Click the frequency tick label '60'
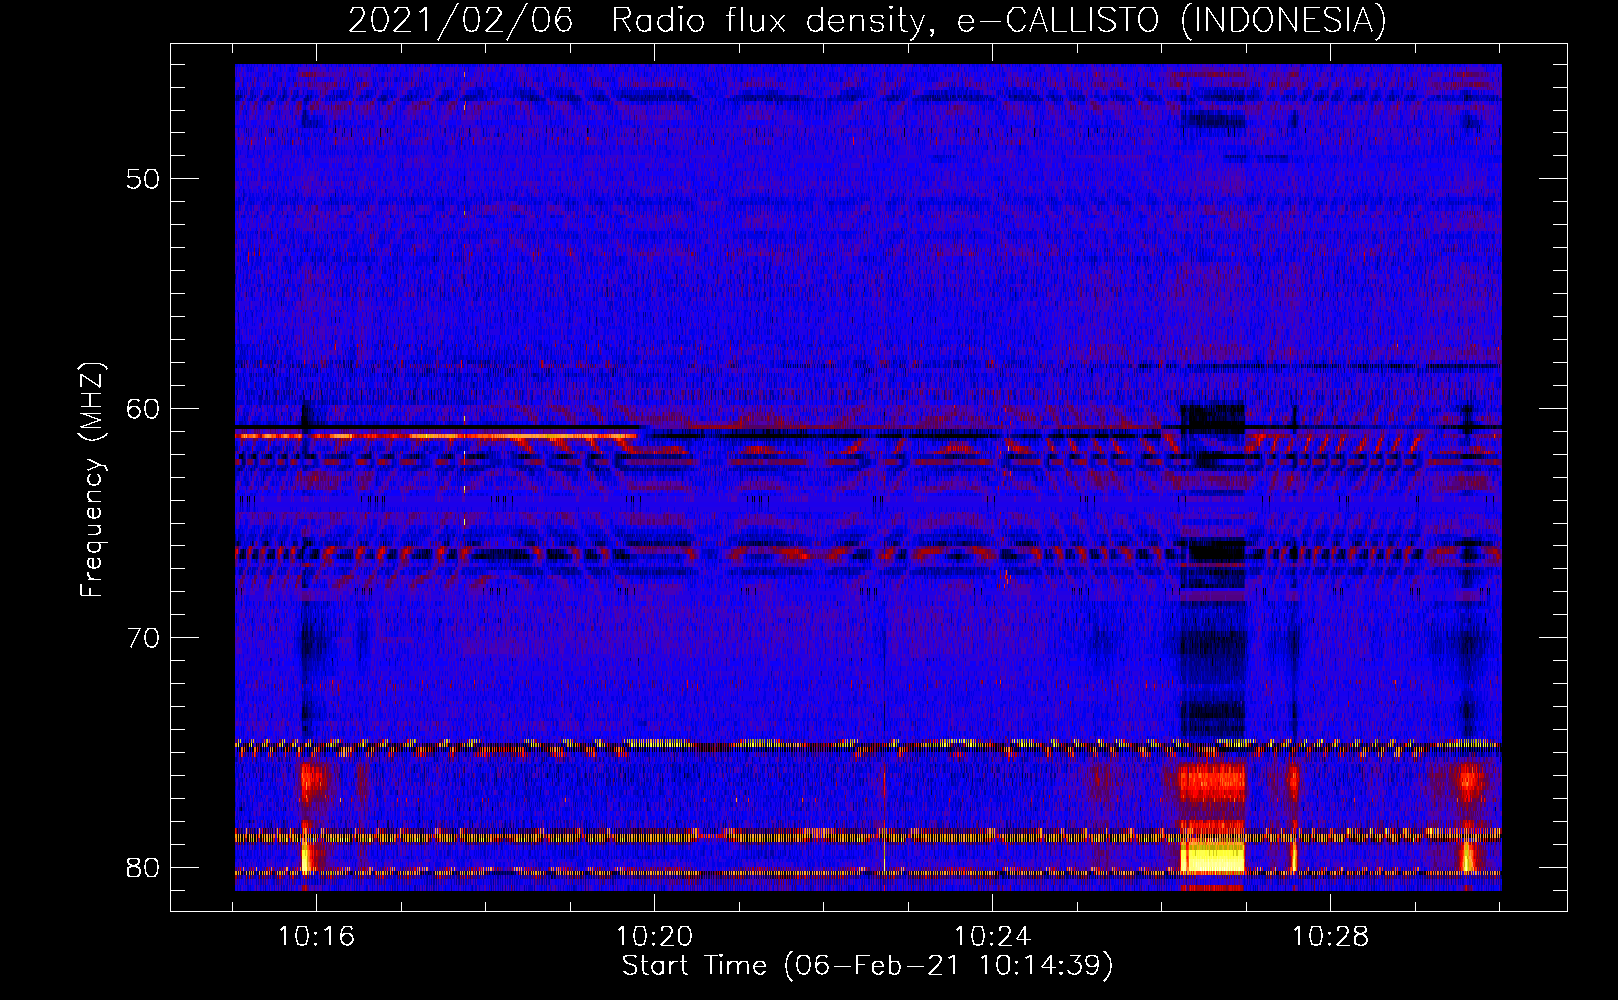This screenshot has height=1000, width=1618. pyautogui.click(x=144, y=409)
